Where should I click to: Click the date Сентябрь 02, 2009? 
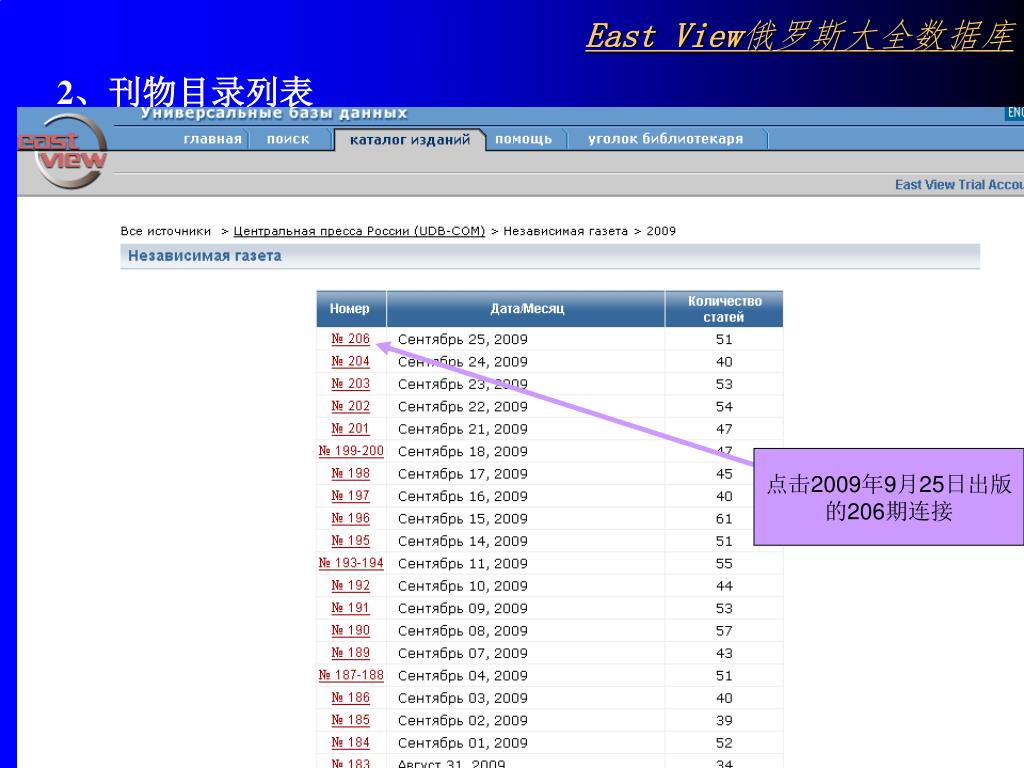click(x=463, y=721)
